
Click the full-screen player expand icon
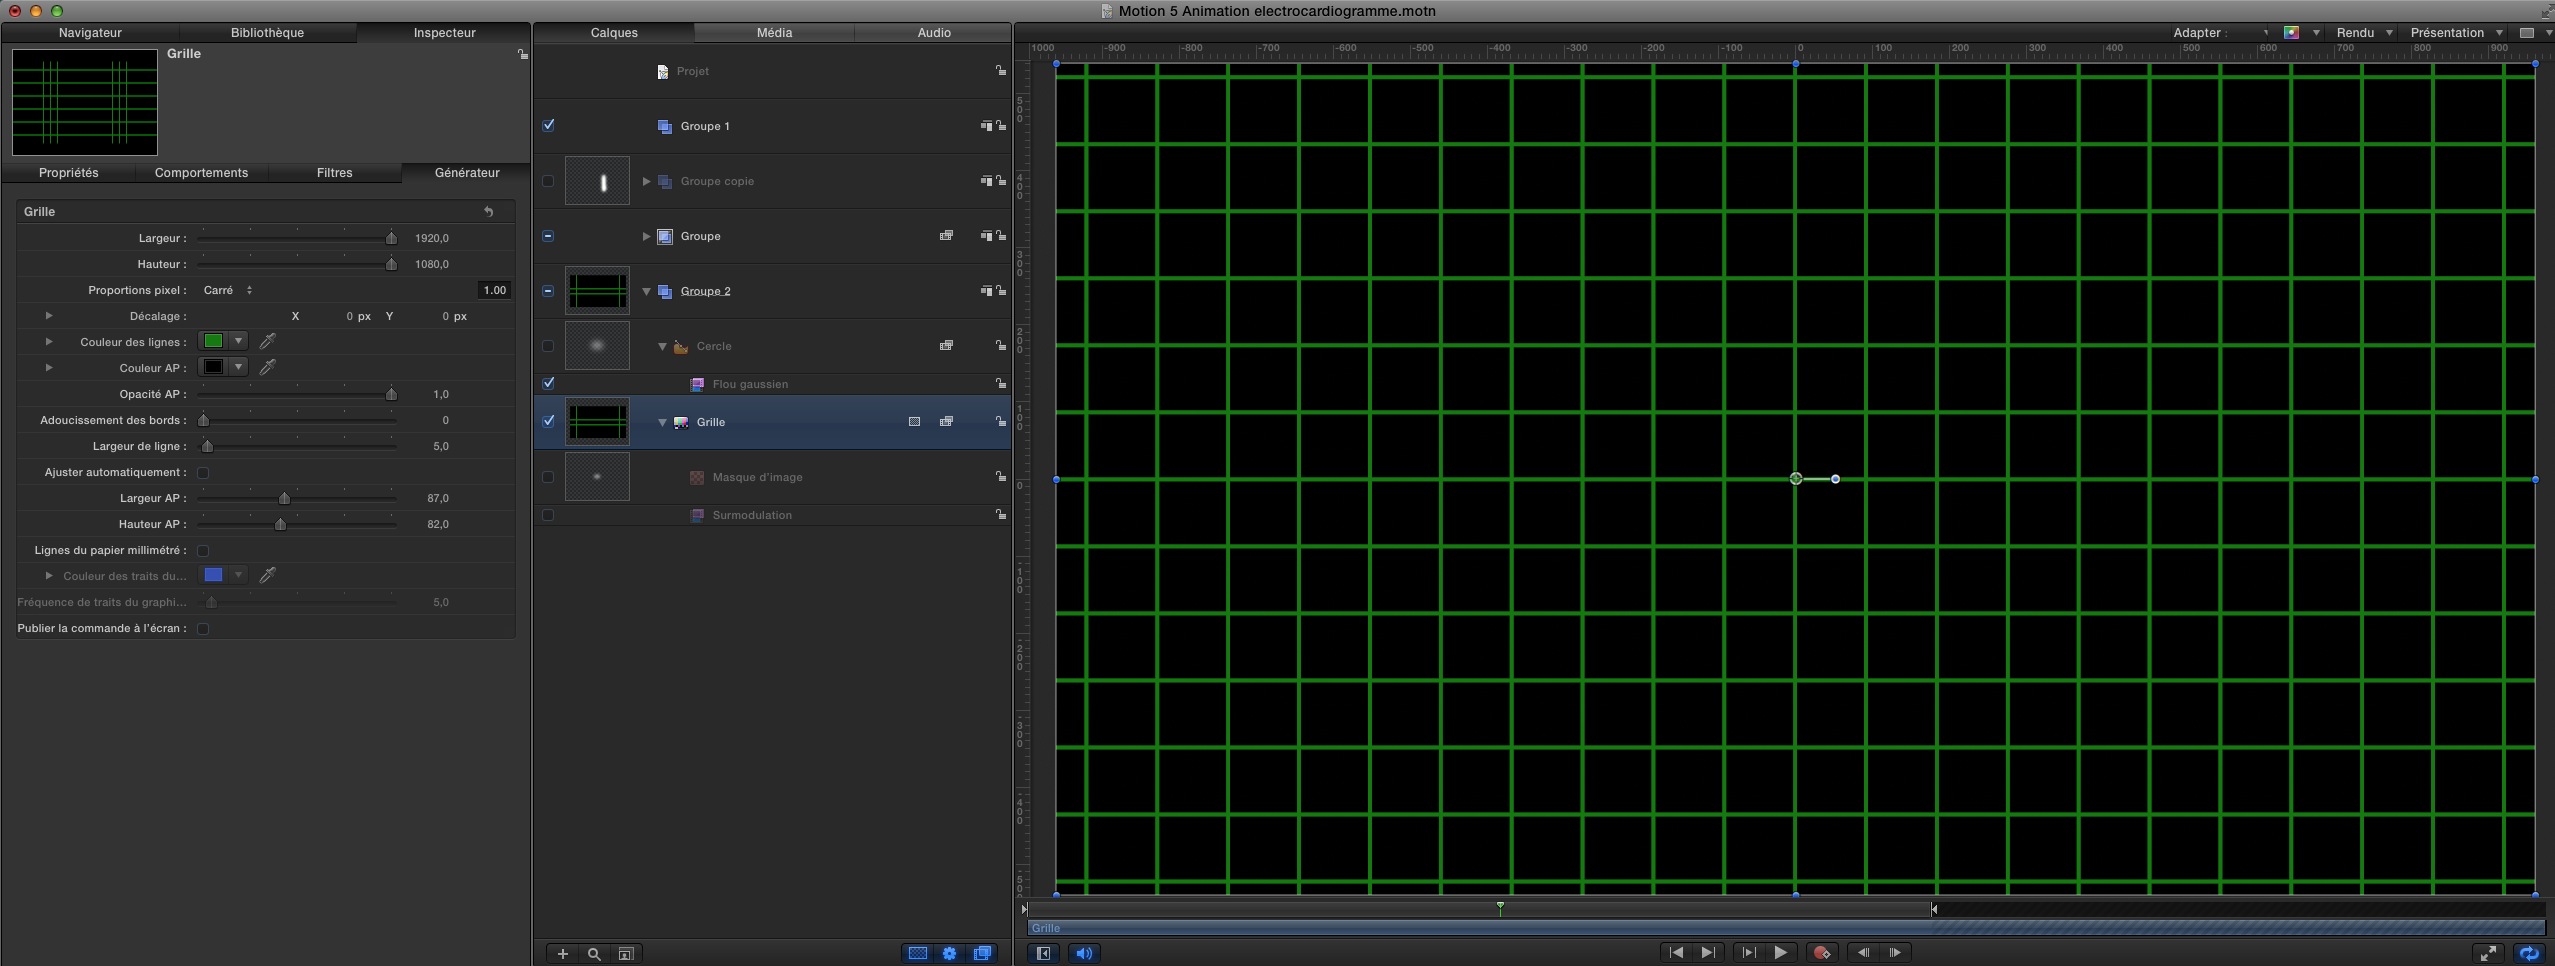tap(2487, 953)
